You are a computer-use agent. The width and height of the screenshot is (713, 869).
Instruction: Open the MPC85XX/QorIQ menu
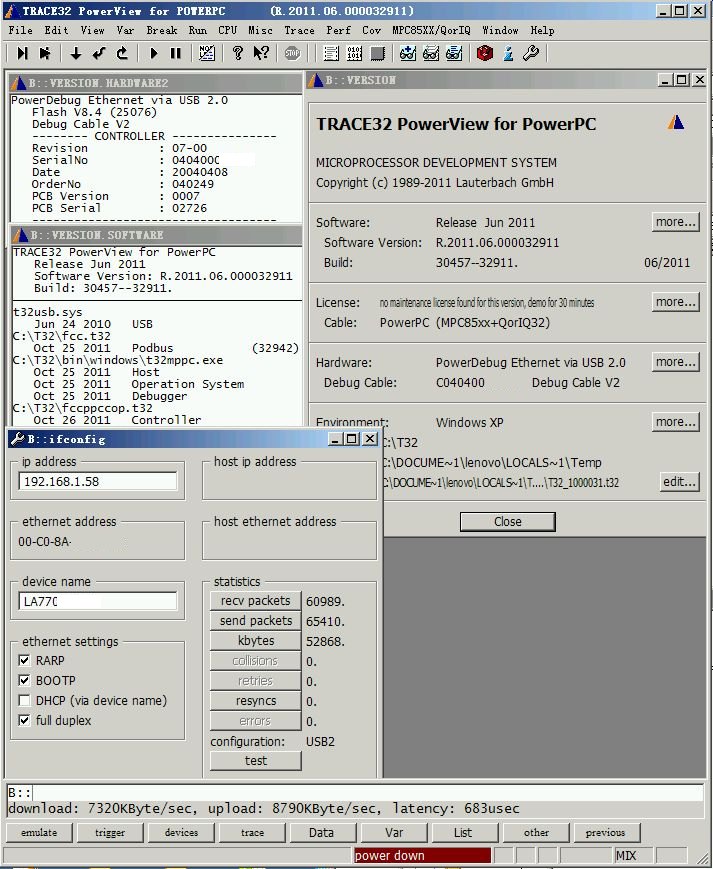(431, 30)
